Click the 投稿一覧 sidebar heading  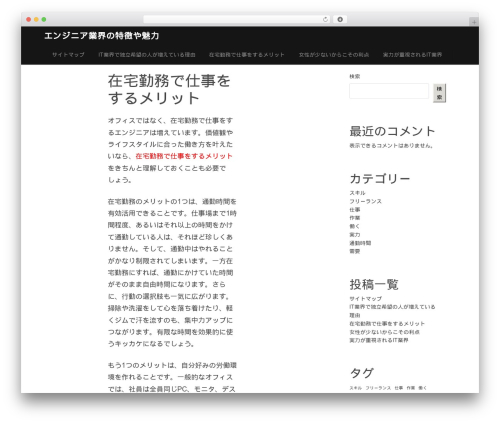point(374,284)
